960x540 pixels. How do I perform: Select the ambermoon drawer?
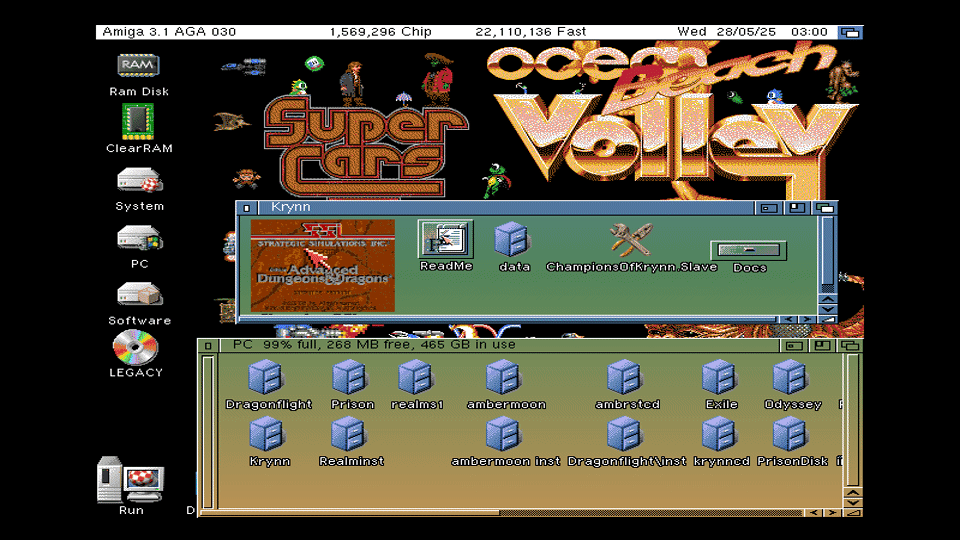503,377
